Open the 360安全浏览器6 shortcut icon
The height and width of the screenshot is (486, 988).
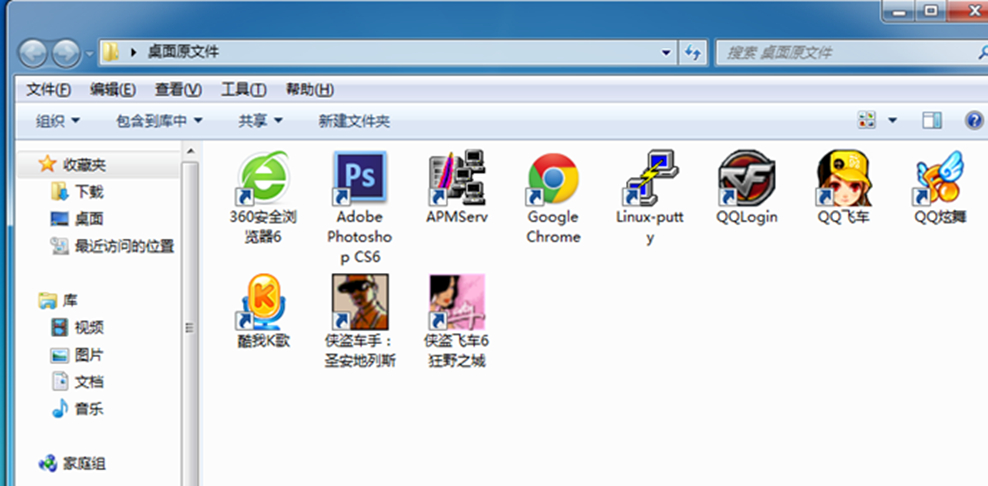point(263,178)
